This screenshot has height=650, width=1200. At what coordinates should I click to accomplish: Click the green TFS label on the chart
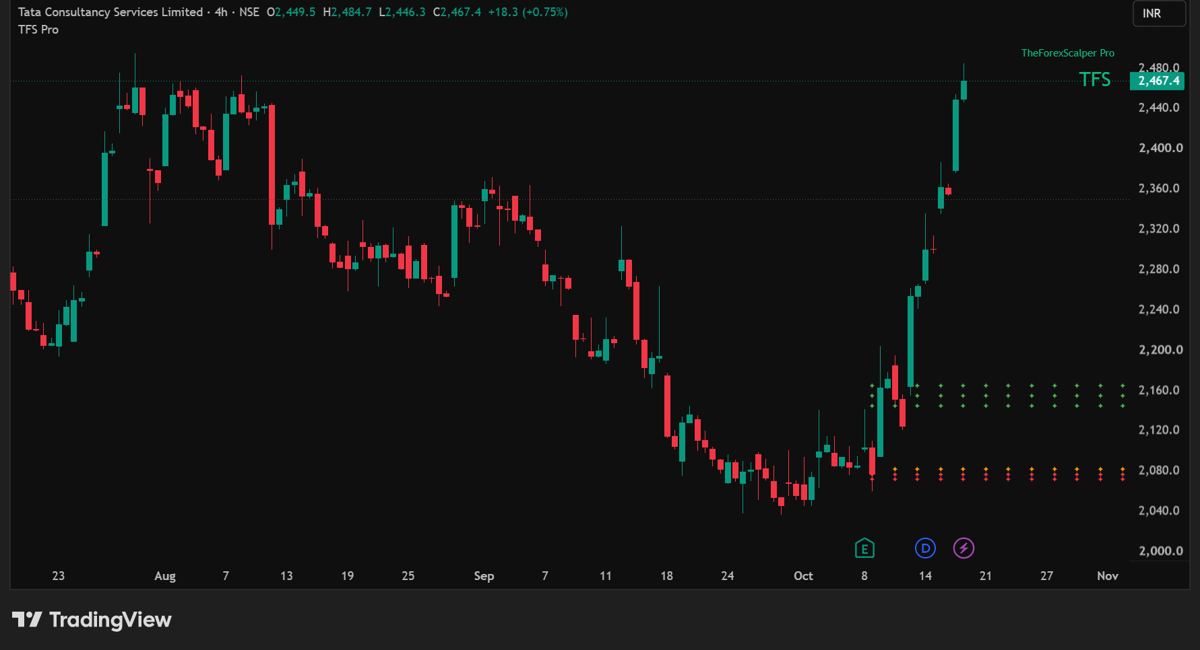click(x=1095, y=80)
